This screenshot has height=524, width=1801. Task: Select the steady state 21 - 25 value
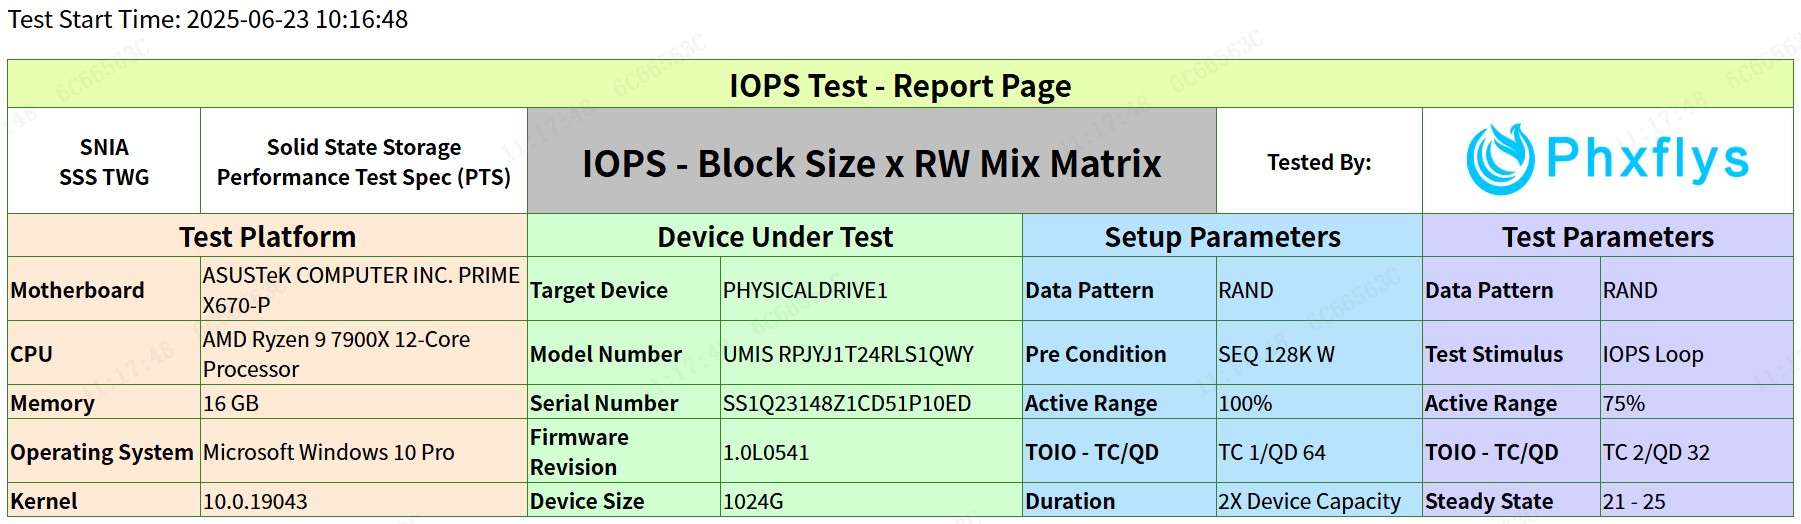1633,501
